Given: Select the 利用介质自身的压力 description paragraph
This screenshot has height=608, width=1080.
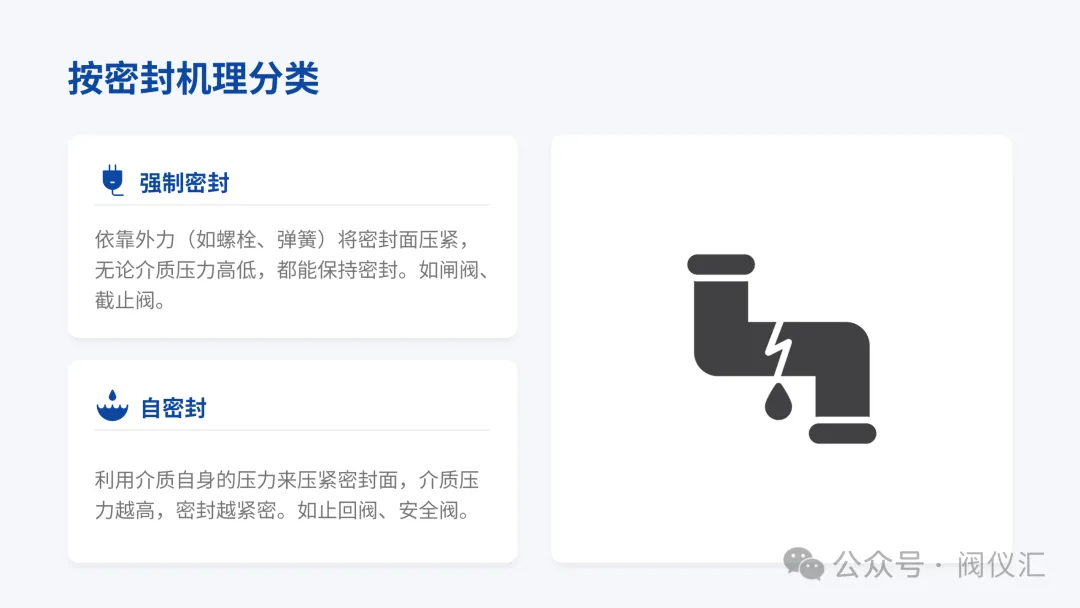Looking at the screenshot, I should point(287,495).
